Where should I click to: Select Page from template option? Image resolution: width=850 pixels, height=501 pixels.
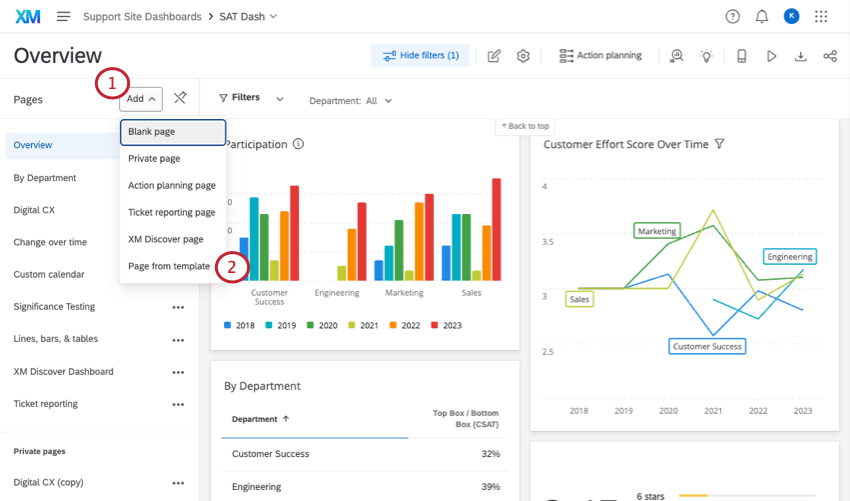point(169,267)
